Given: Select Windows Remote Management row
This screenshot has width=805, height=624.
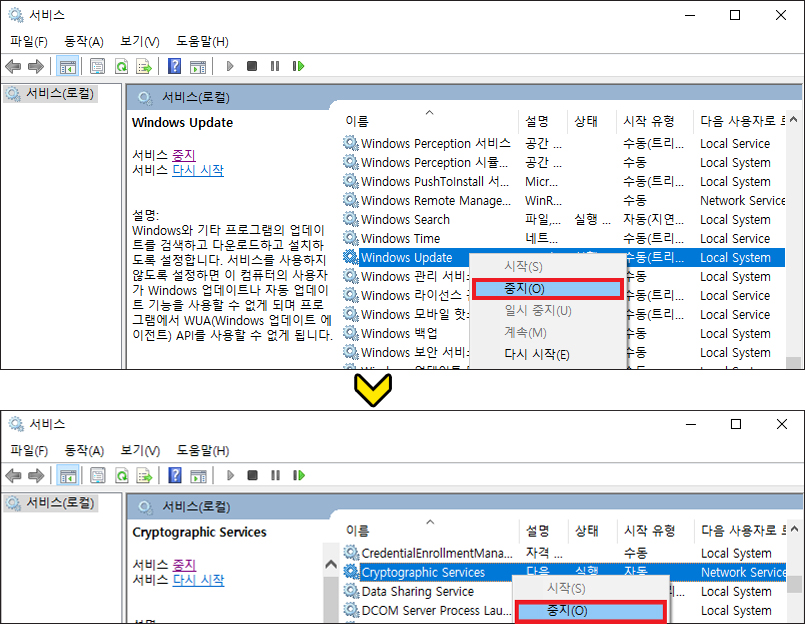Looking at the screenshot, I should click(x=564, y=200).
